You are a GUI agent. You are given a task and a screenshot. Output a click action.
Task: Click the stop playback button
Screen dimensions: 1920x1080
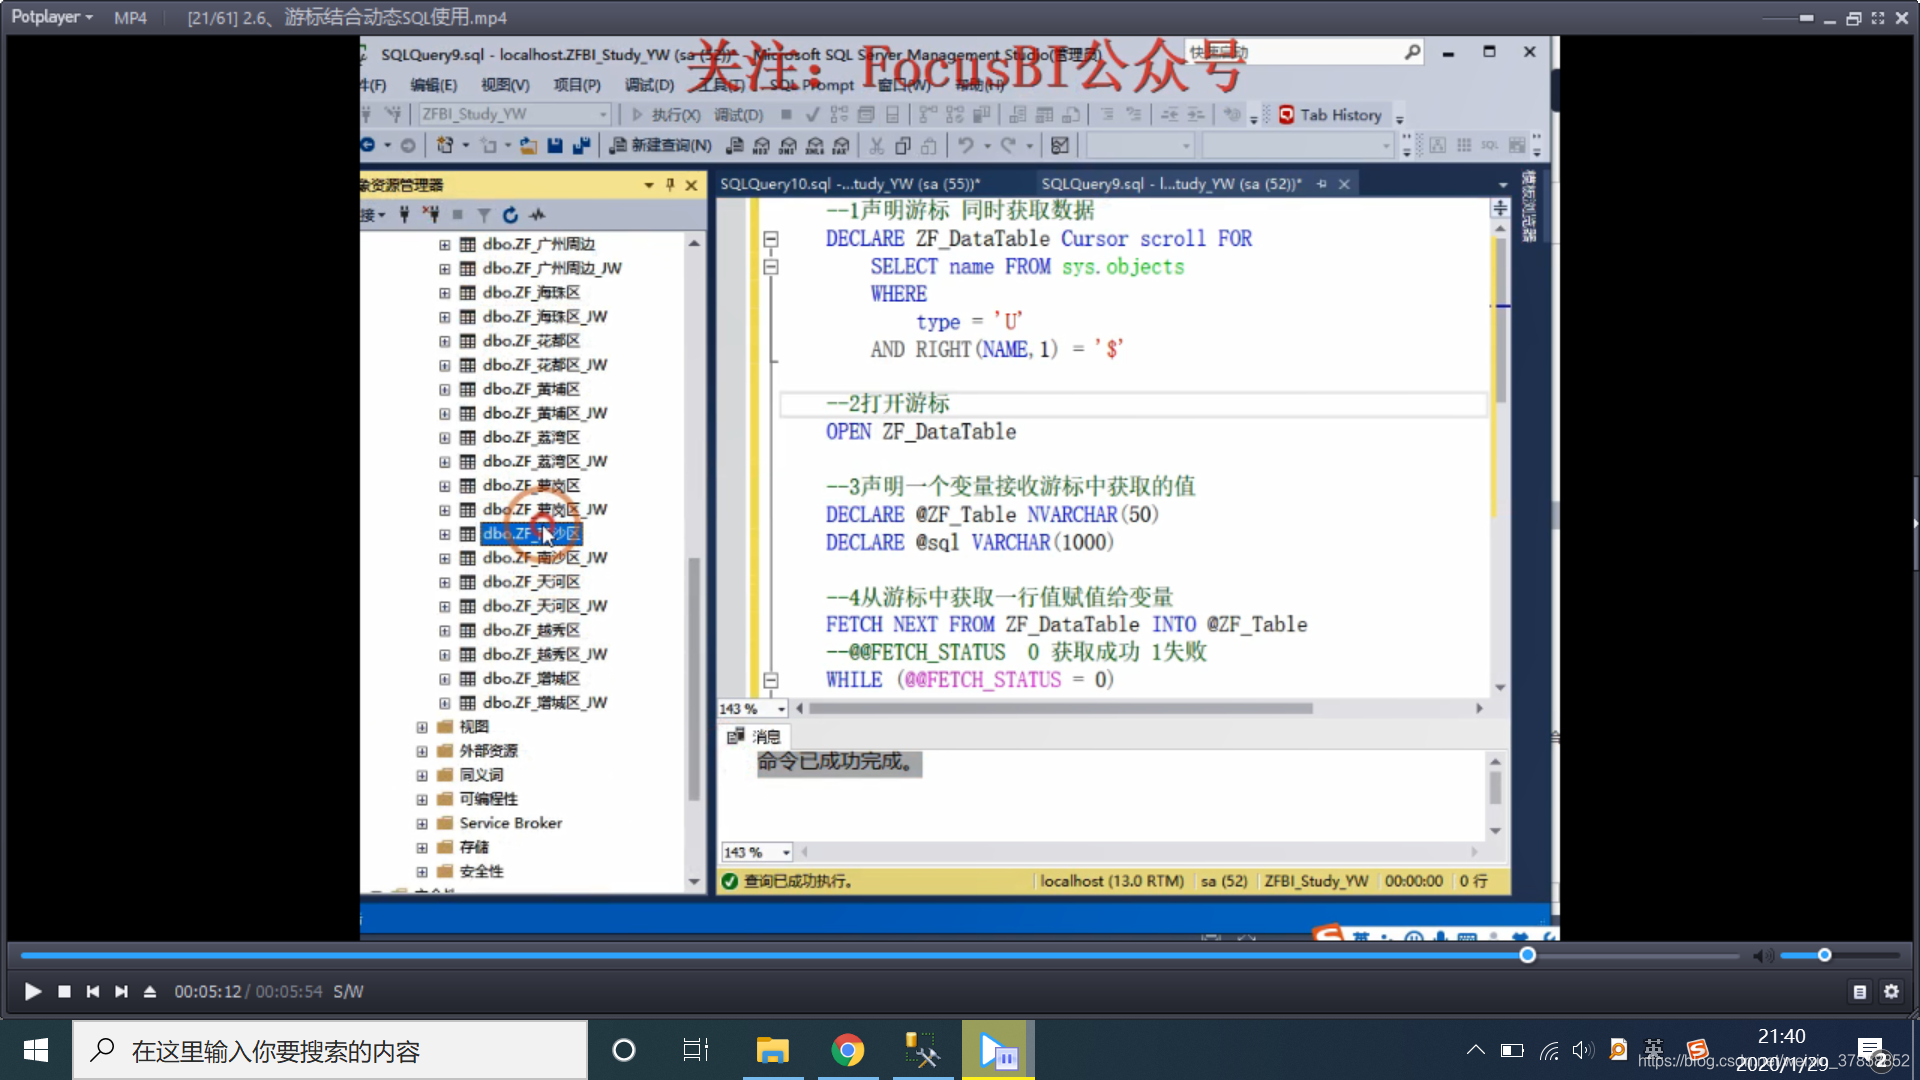64,991
